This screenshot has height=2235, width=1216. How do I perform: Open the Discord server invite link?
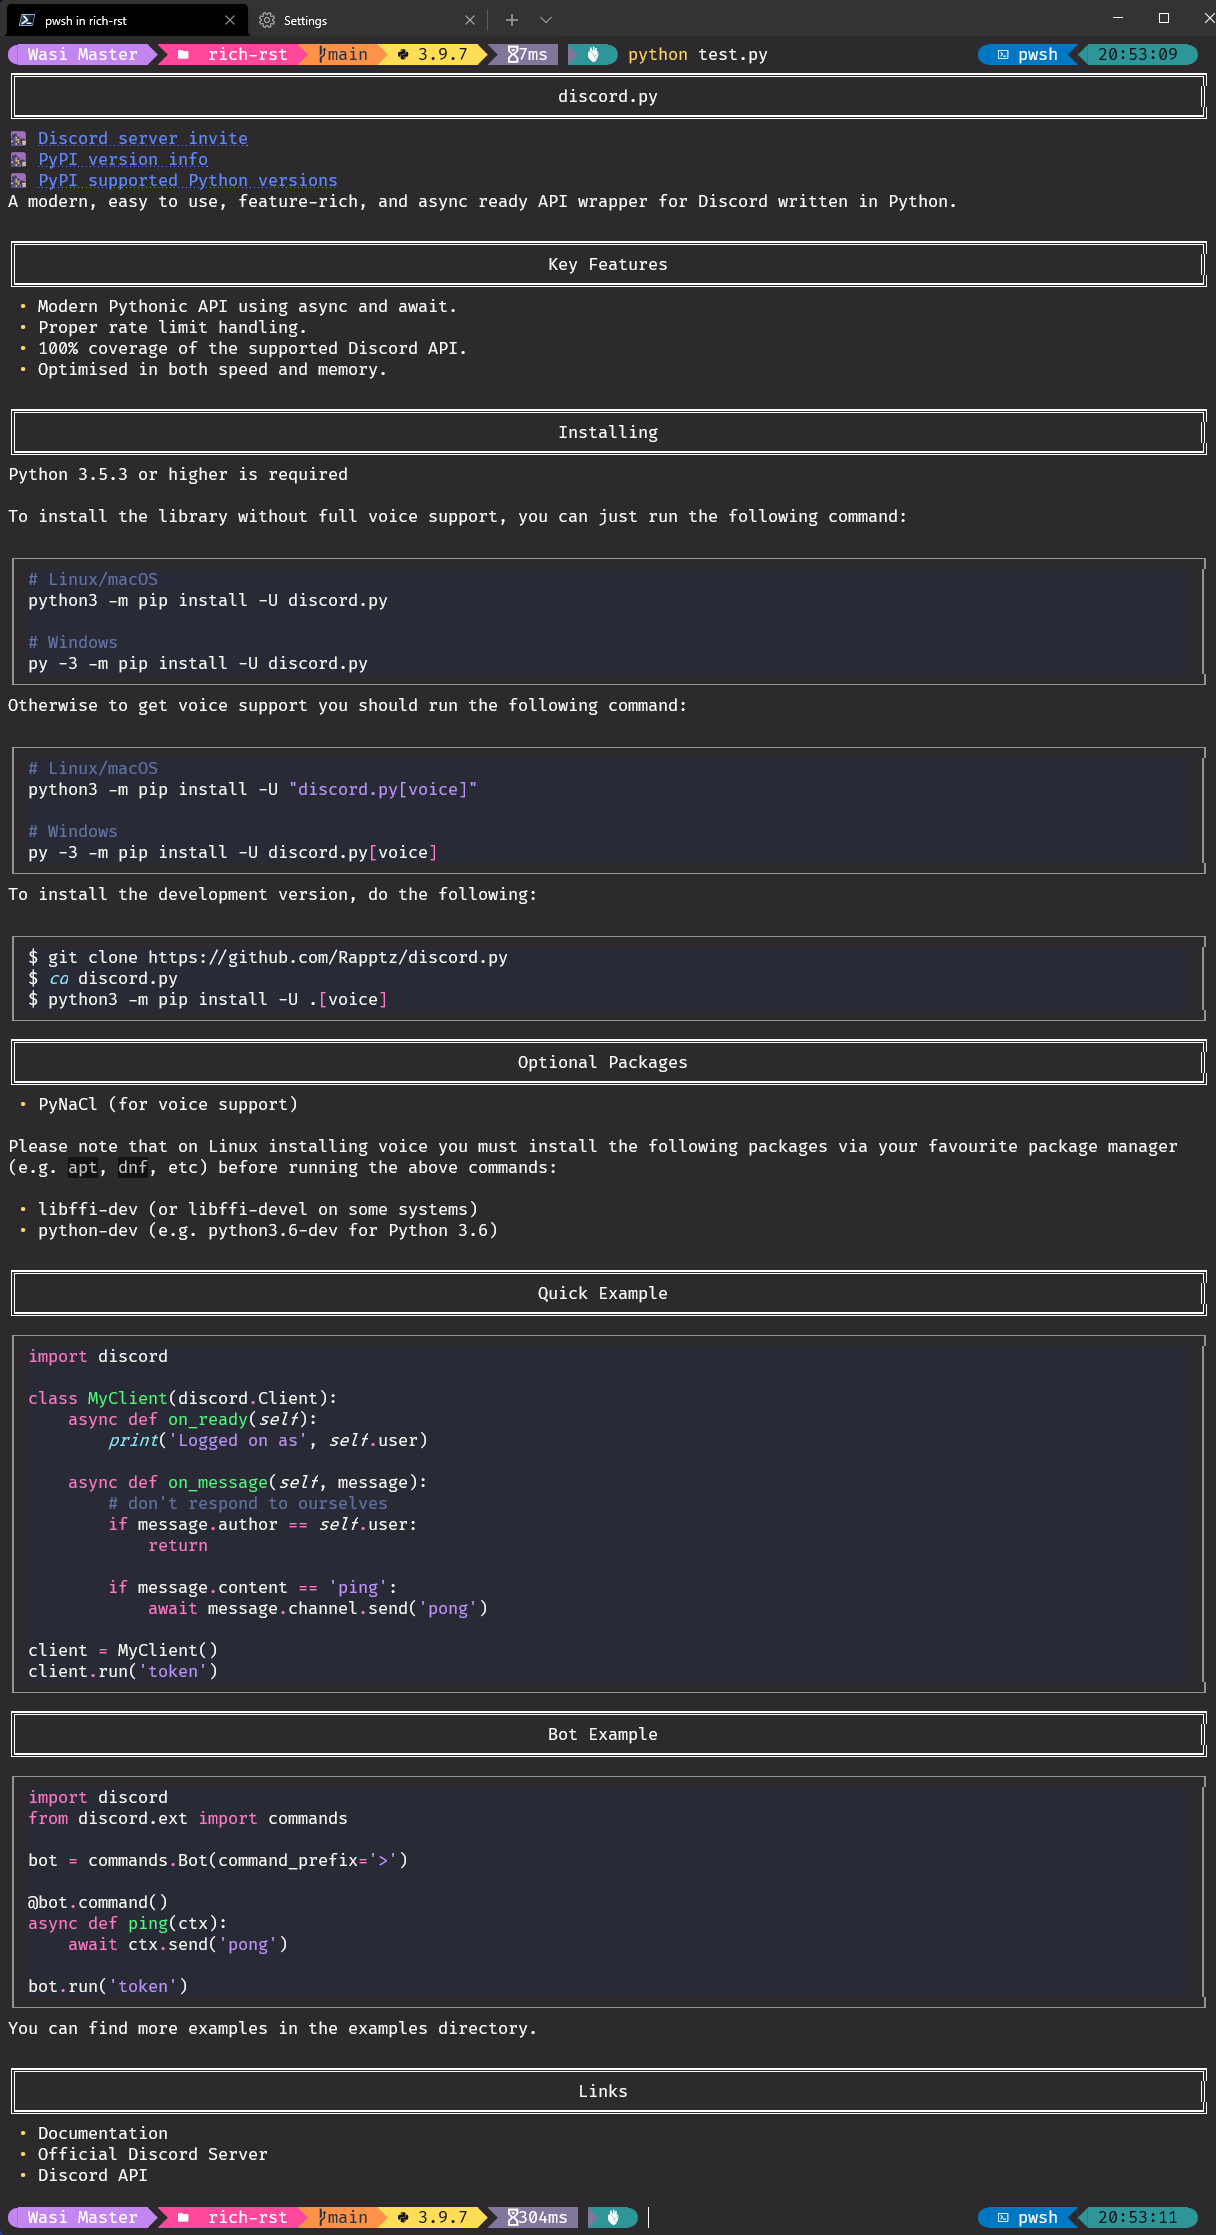click(141, 138)
